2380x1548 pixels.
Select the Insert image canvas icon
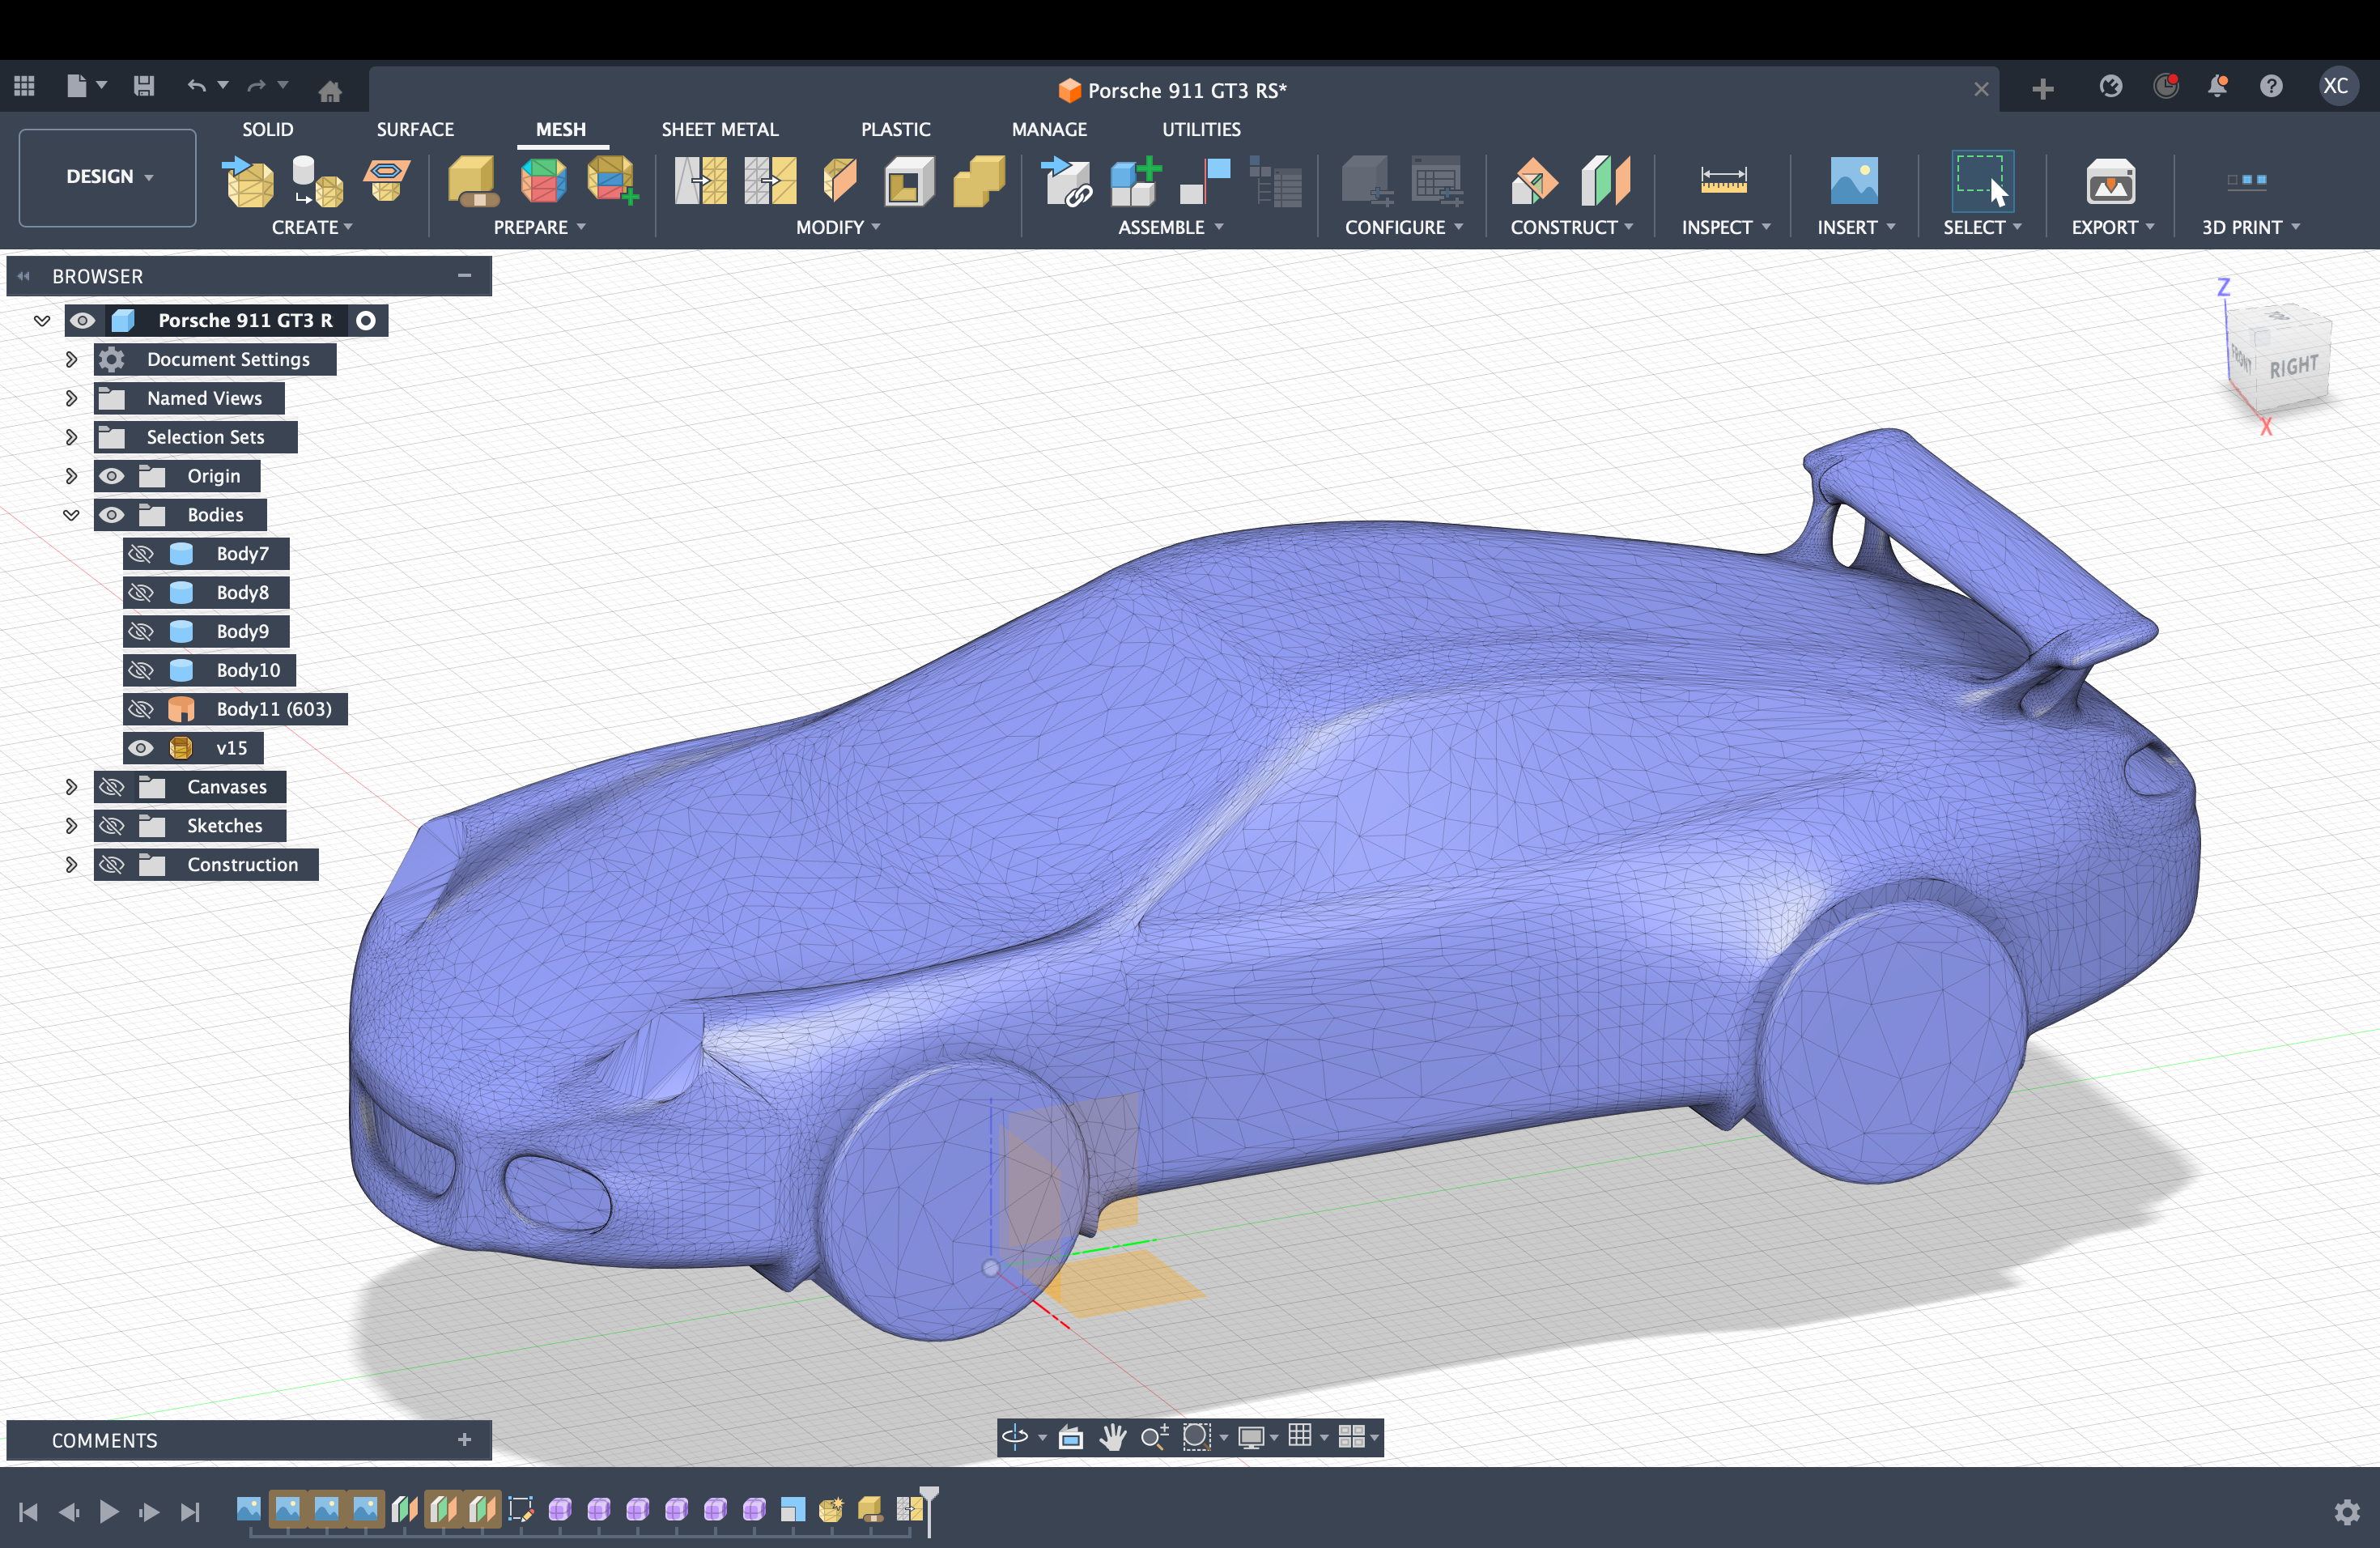[1853, 181]
